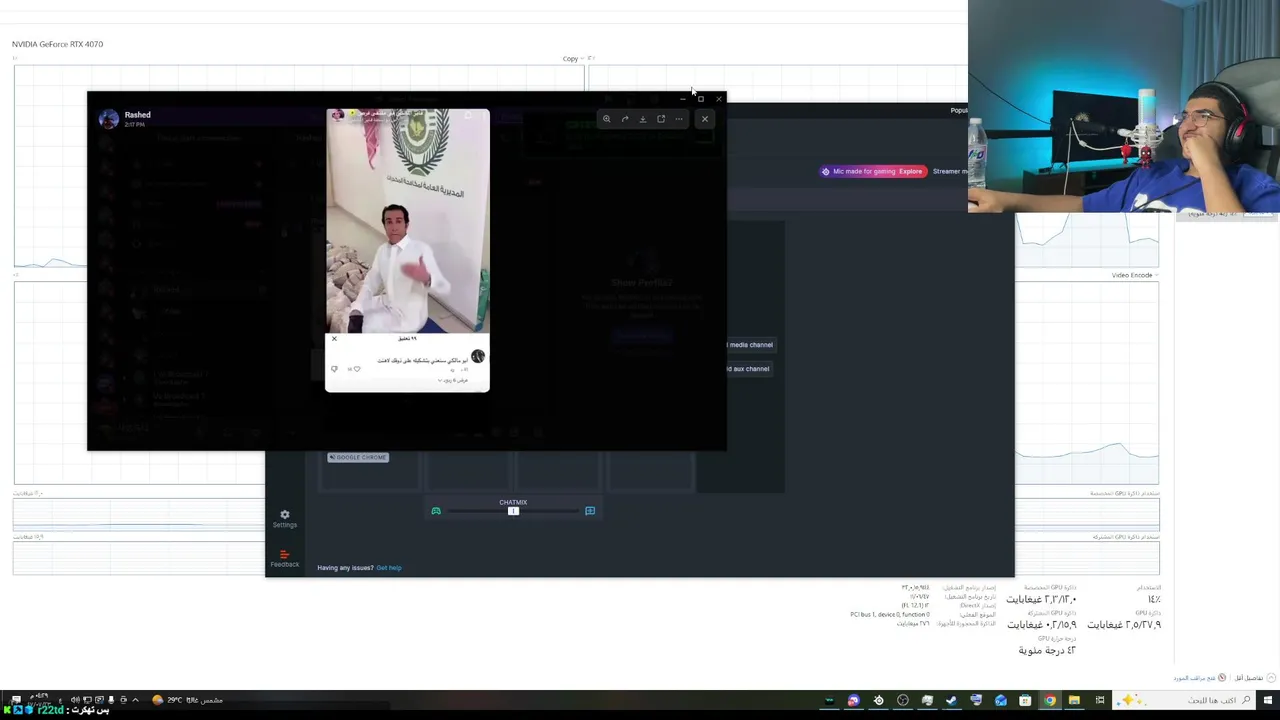Click the Rashed username
This screenshot has height=720, width=1280.
pyautogui.click(x=138, y=115)
